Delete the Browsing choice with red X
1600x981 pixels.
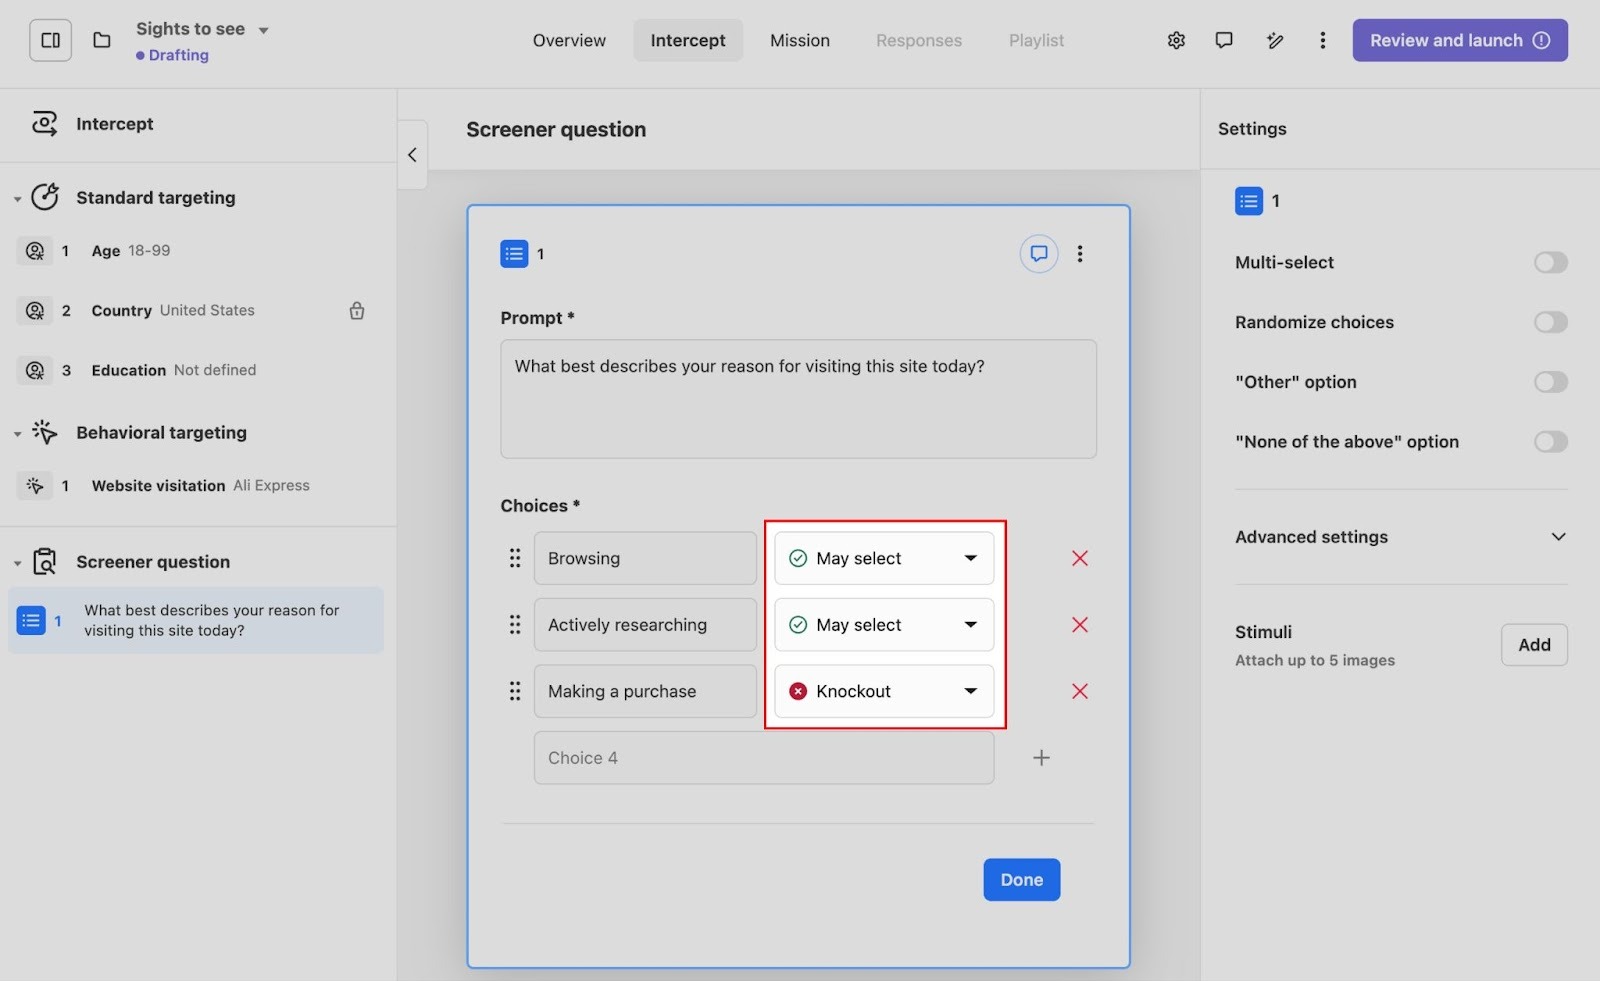click(1079, 558)
